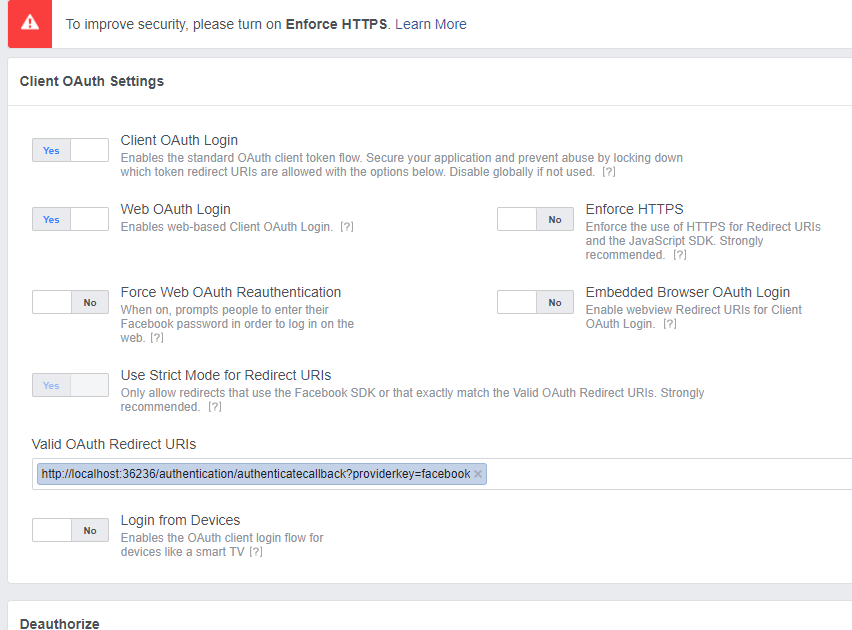The height and width of the screenshot is (630, 852).
Task: Open help for Web OAuth Login setting
Action: click(x=347, y=227)
